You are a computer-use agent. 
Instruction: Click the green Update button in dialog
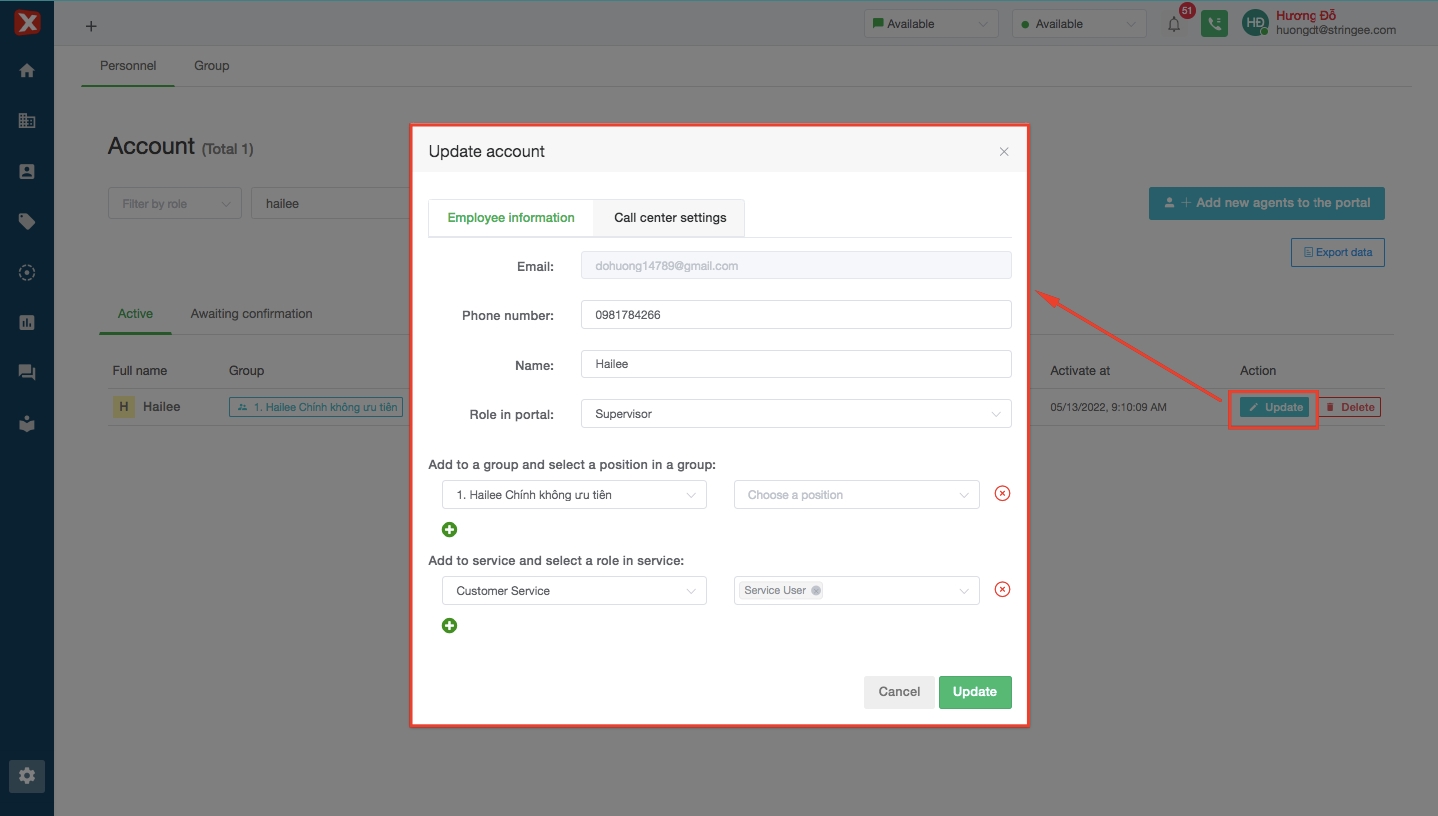click(974, 692)
